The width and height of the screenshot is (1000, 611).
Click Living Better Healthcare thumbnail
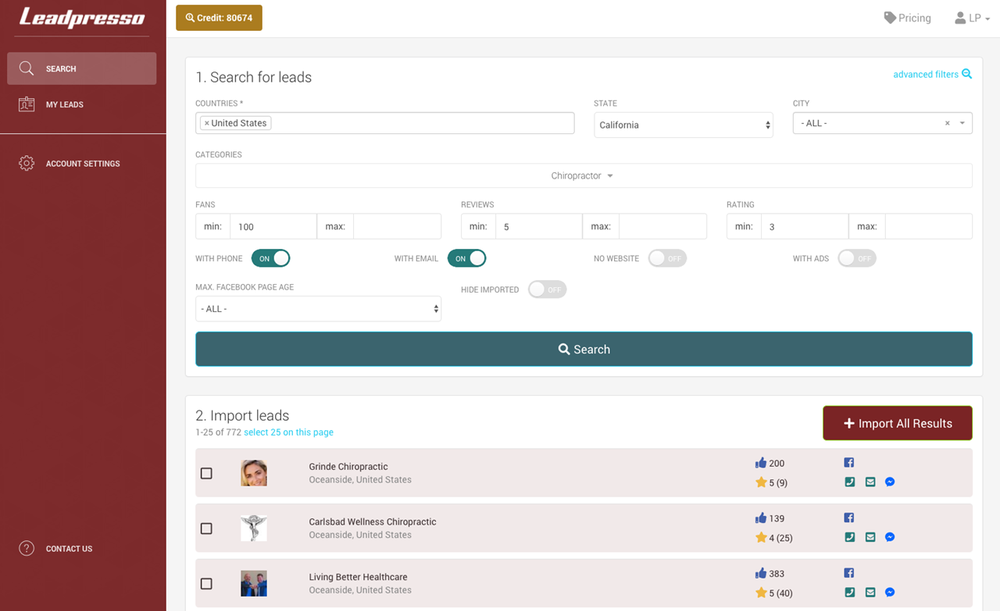point(254,584)
